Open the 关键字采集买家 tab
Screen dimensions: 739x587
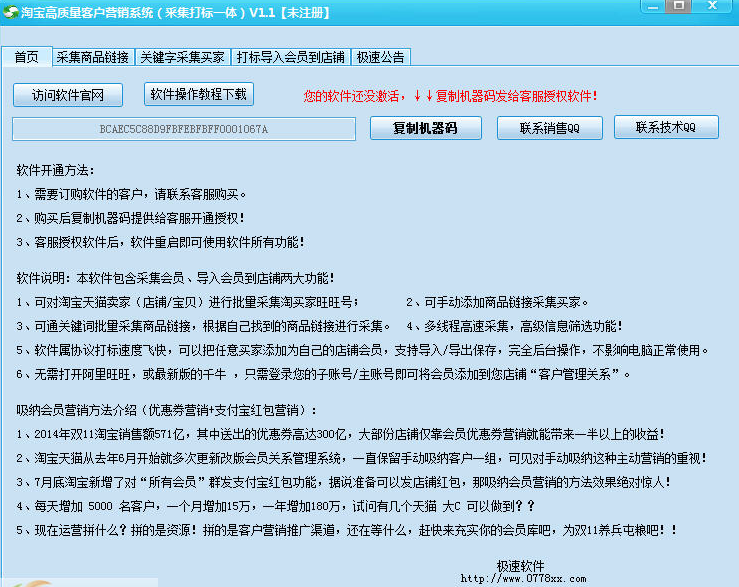182,57
